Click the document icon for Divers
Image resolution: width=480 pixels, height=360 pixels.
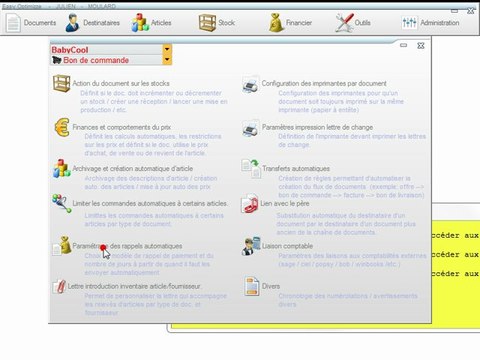[252, 286]
